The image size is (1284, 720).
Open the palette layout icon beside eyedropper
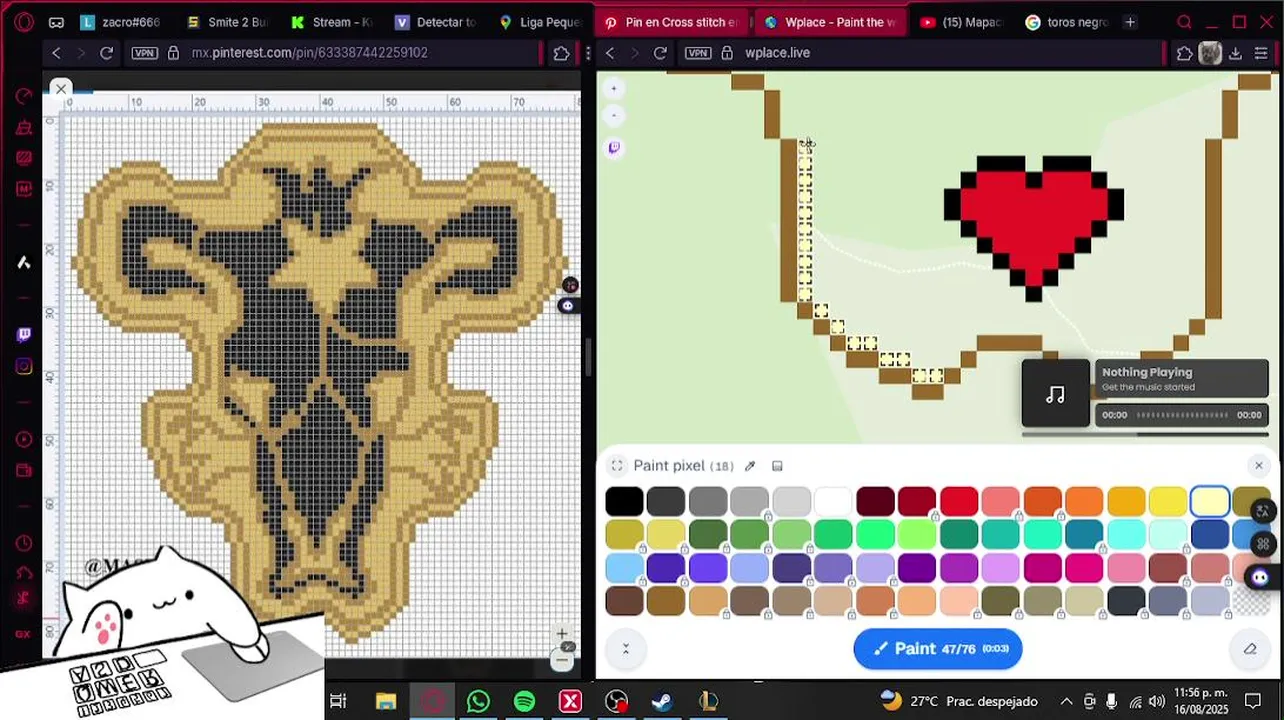click(777, 465)
